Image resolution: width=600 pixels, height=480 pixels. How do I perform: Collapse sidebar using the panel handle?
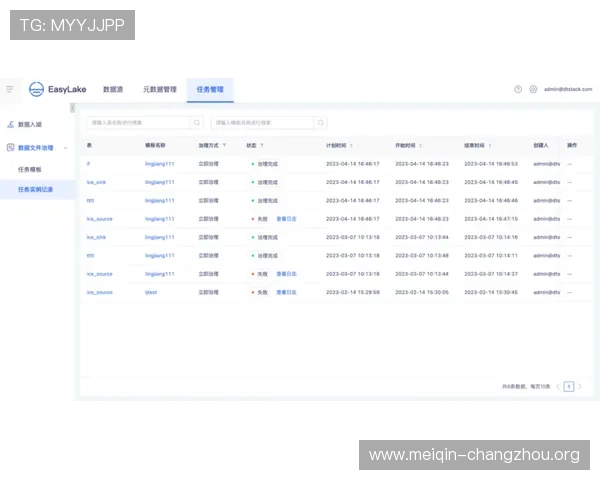[x=72, y=108]
